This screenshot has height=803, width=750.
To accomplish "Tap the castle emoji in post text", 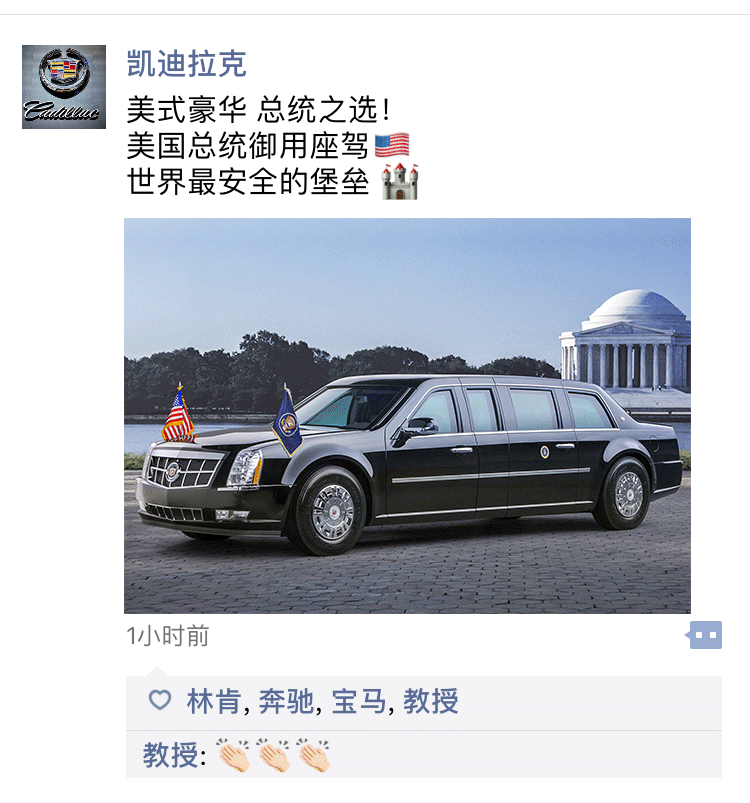I will (400, 181).
